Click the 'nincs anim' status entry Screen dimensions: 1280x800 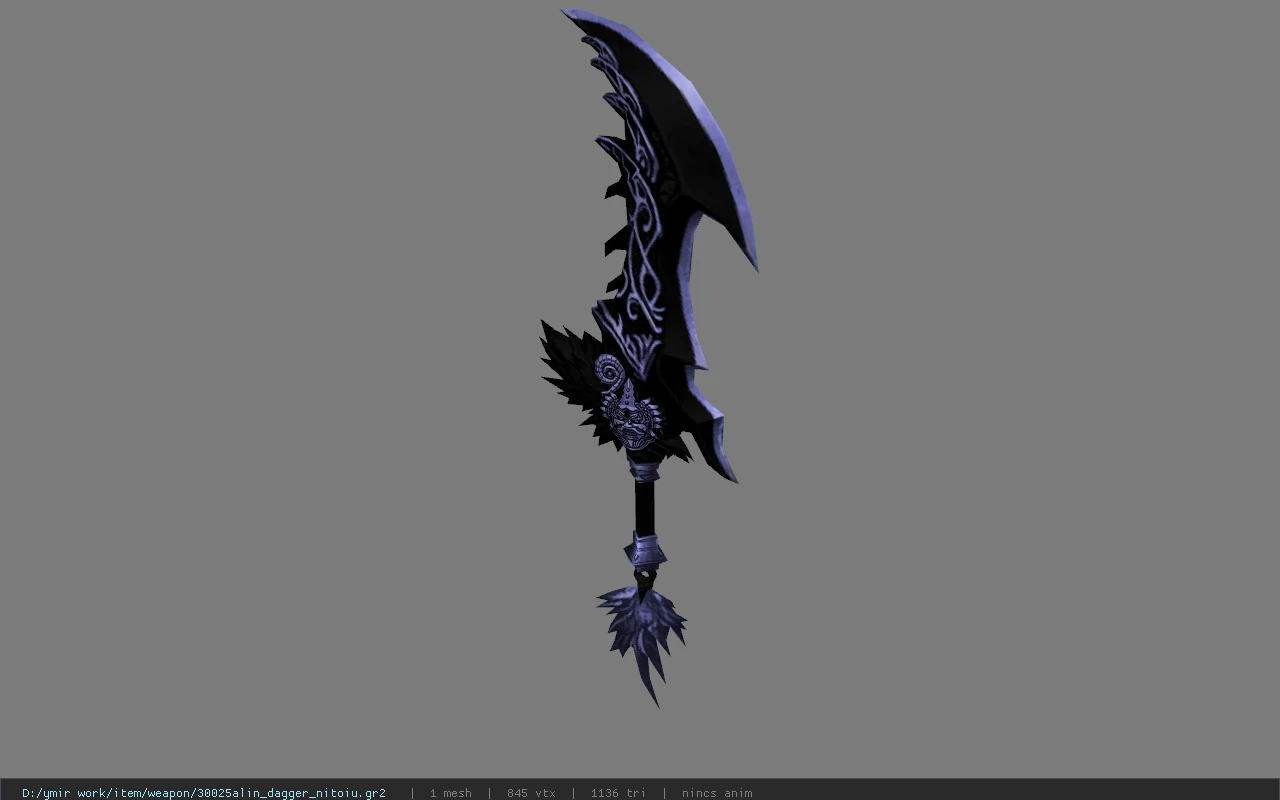(717, 793)
